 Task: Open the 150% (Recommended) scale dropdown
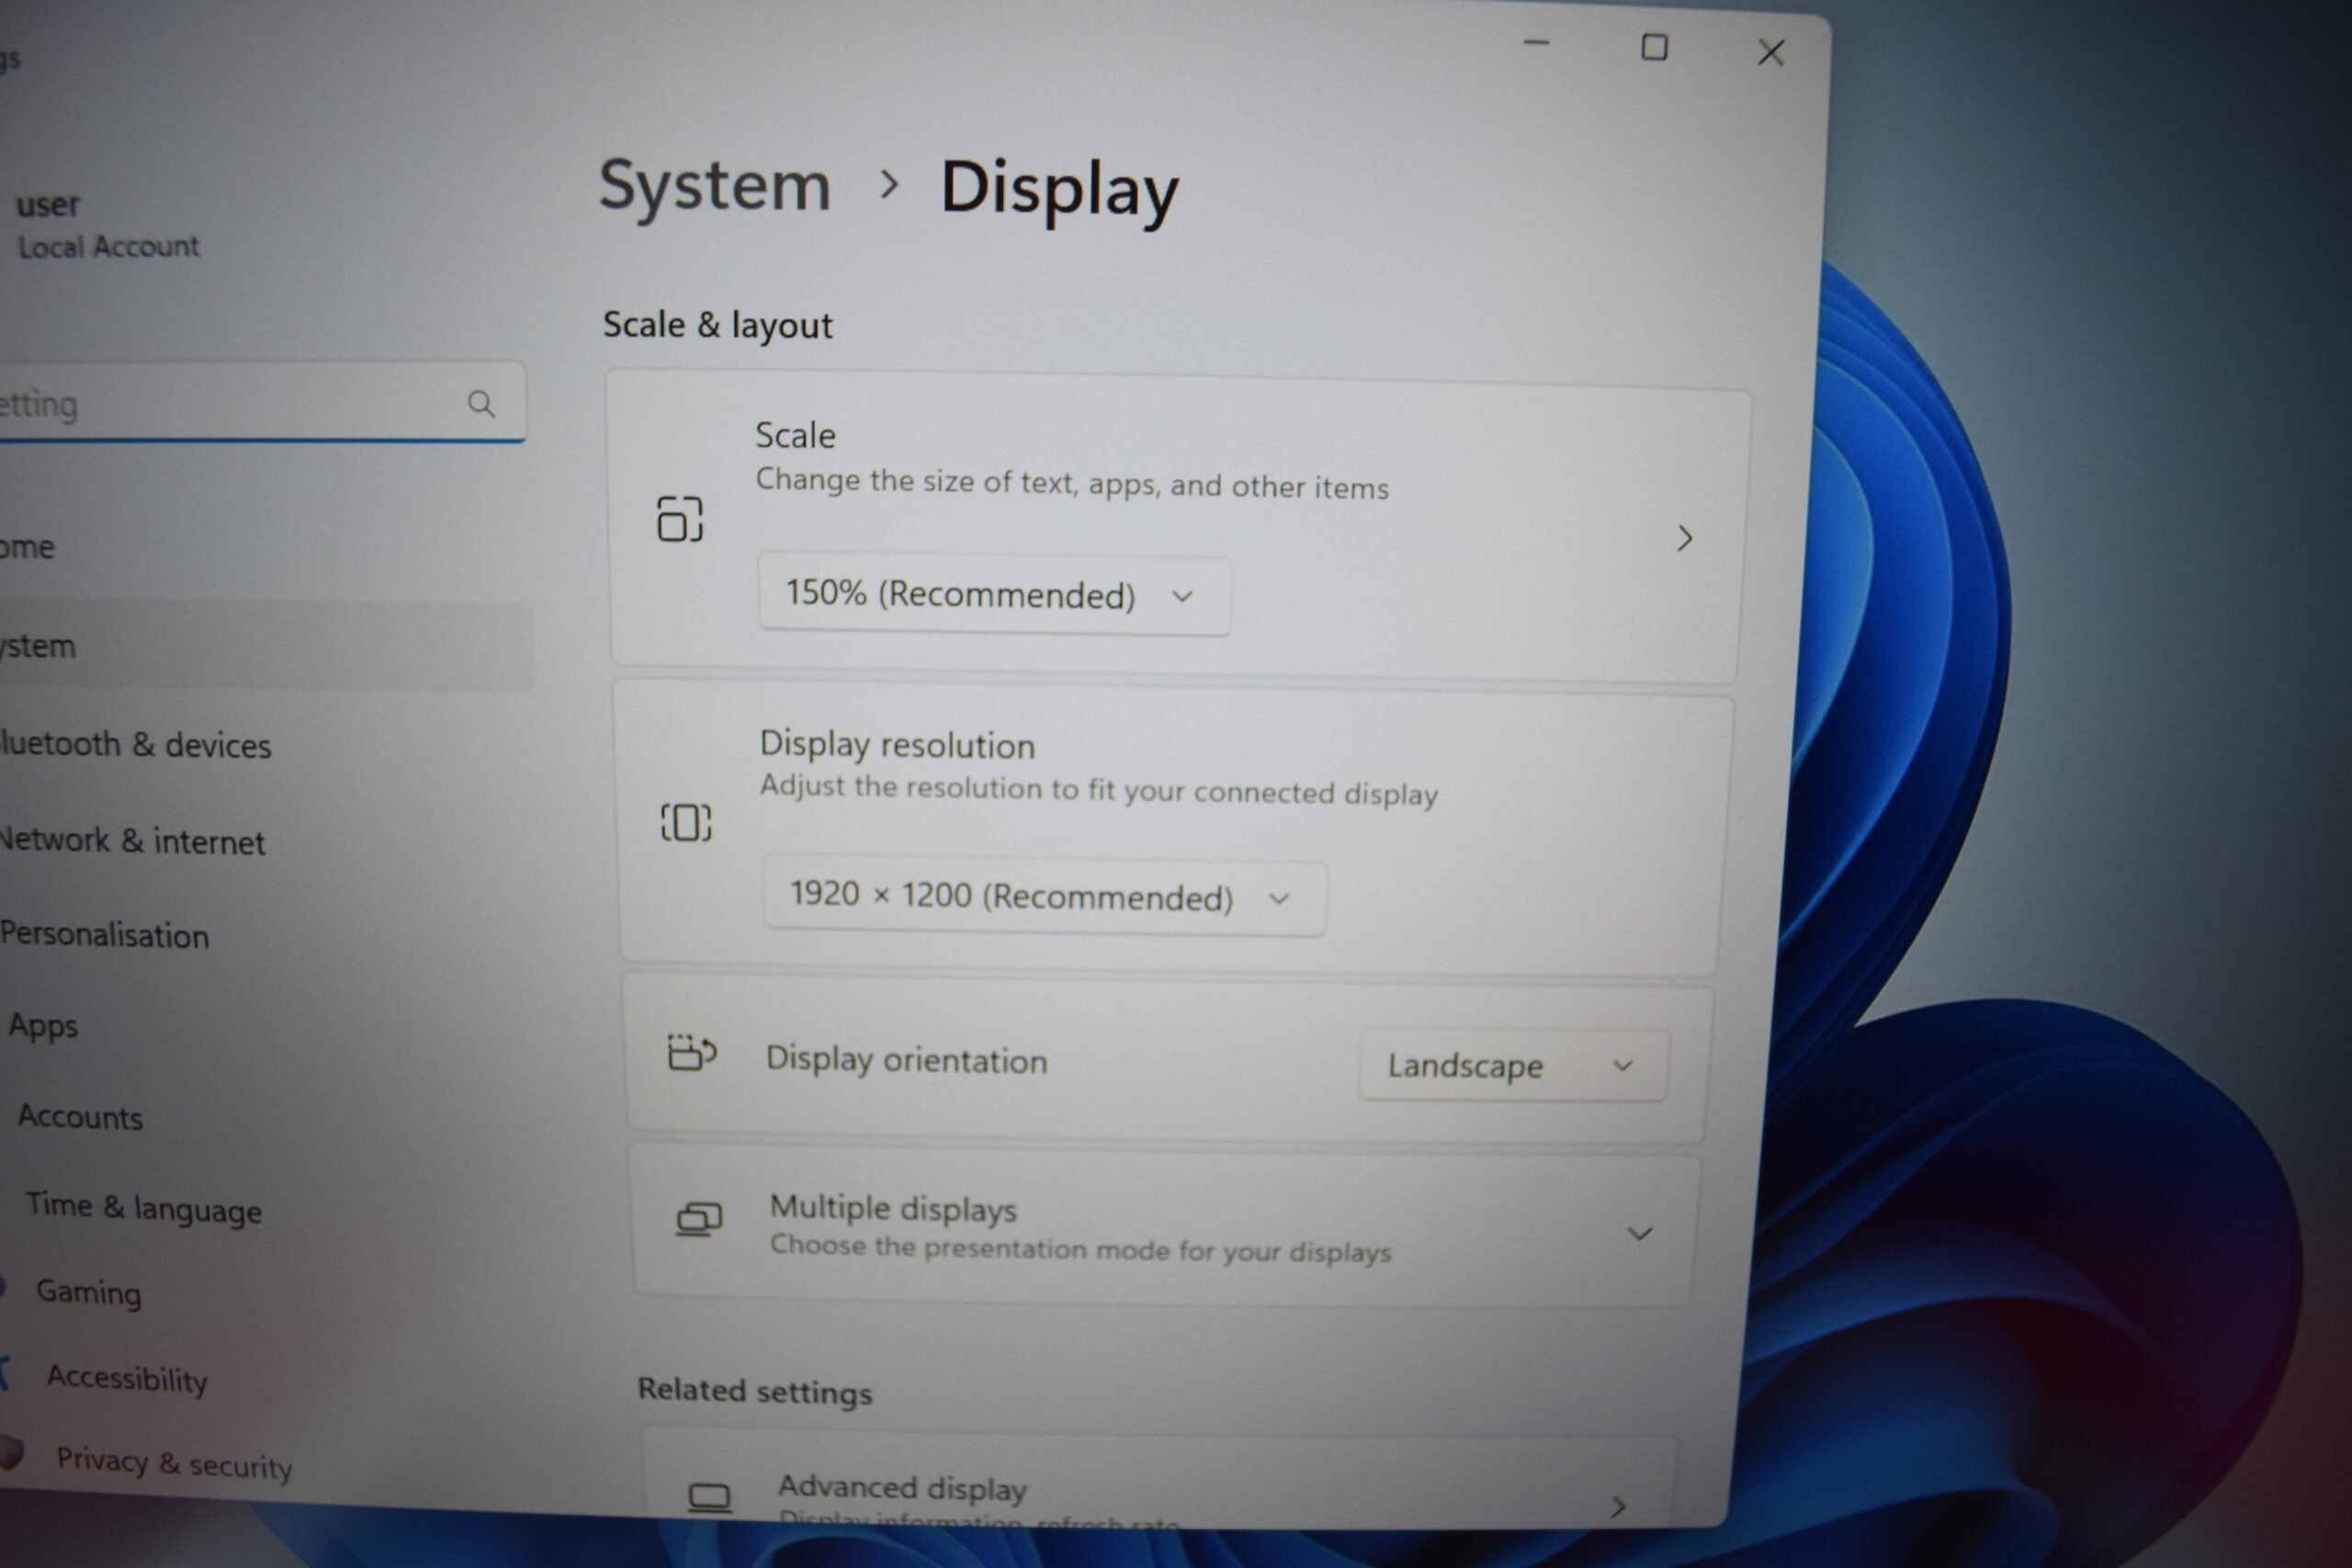pos(994,595)
